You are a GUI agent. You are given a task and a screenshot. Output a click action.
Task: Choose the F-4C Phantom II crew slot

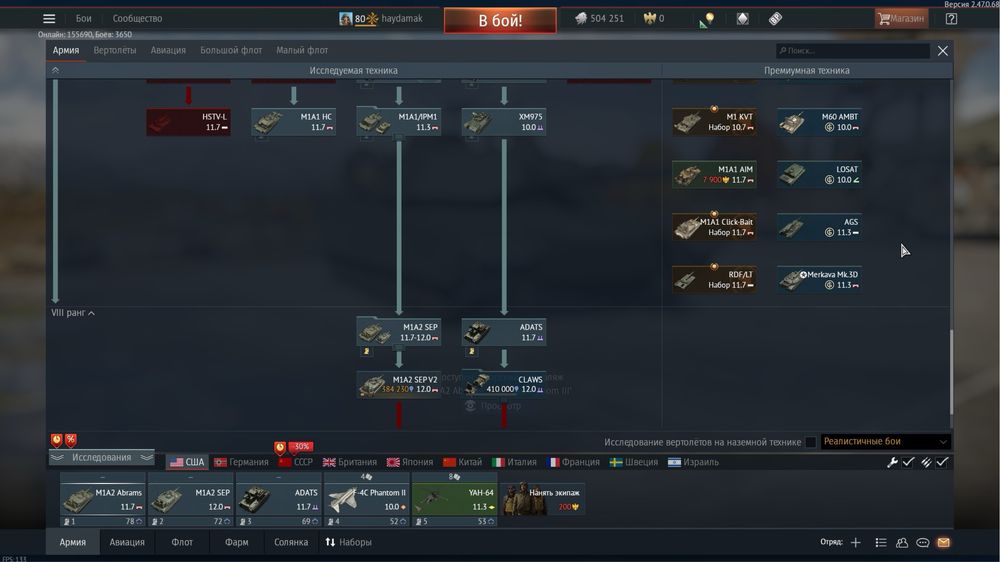(366, 499)
